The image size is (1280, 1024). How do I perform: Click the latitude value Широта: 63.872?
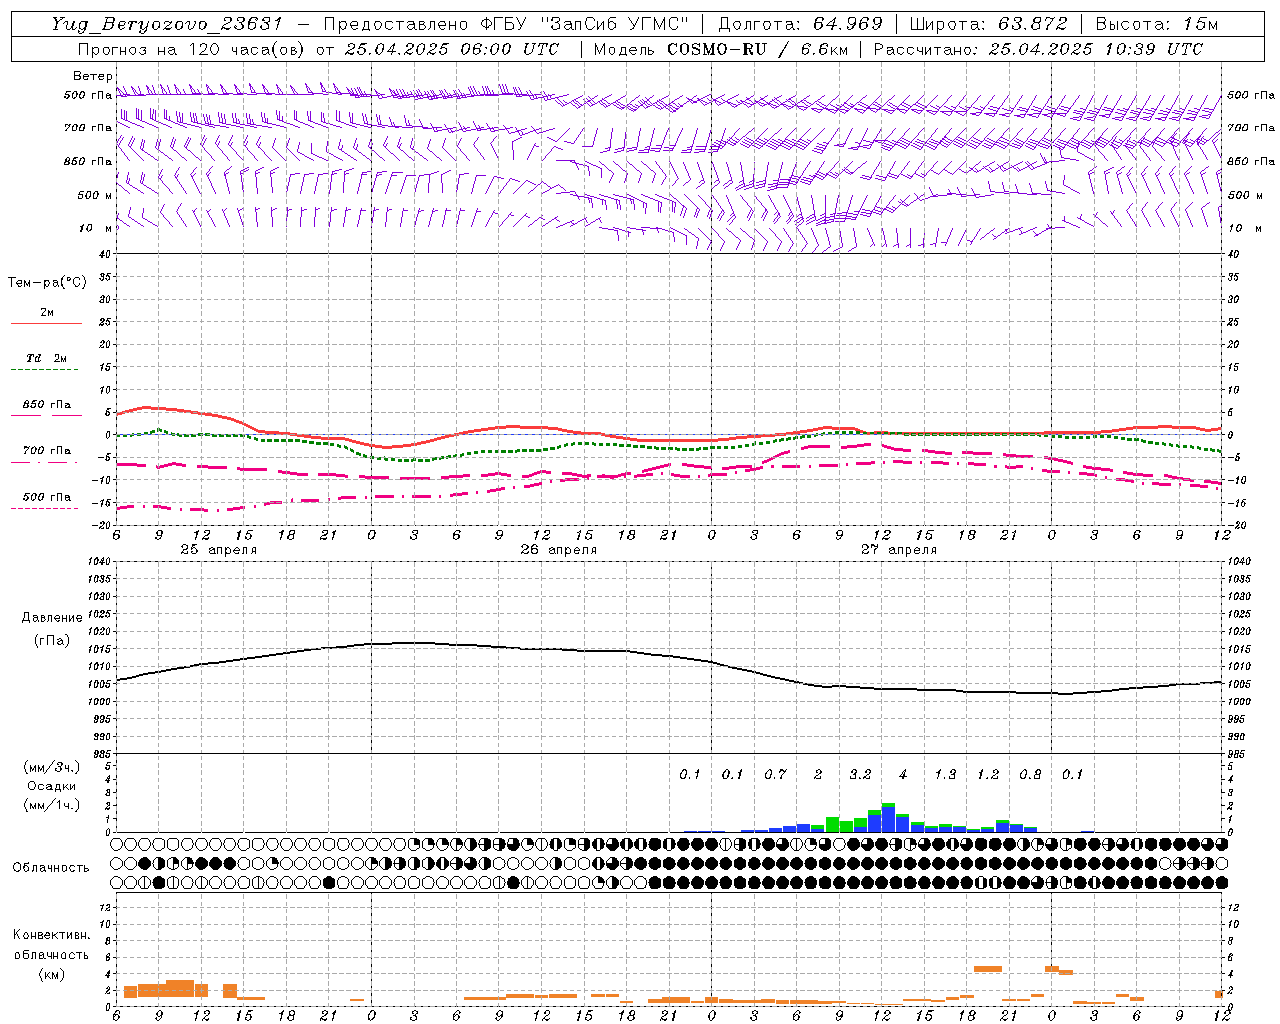989,24
